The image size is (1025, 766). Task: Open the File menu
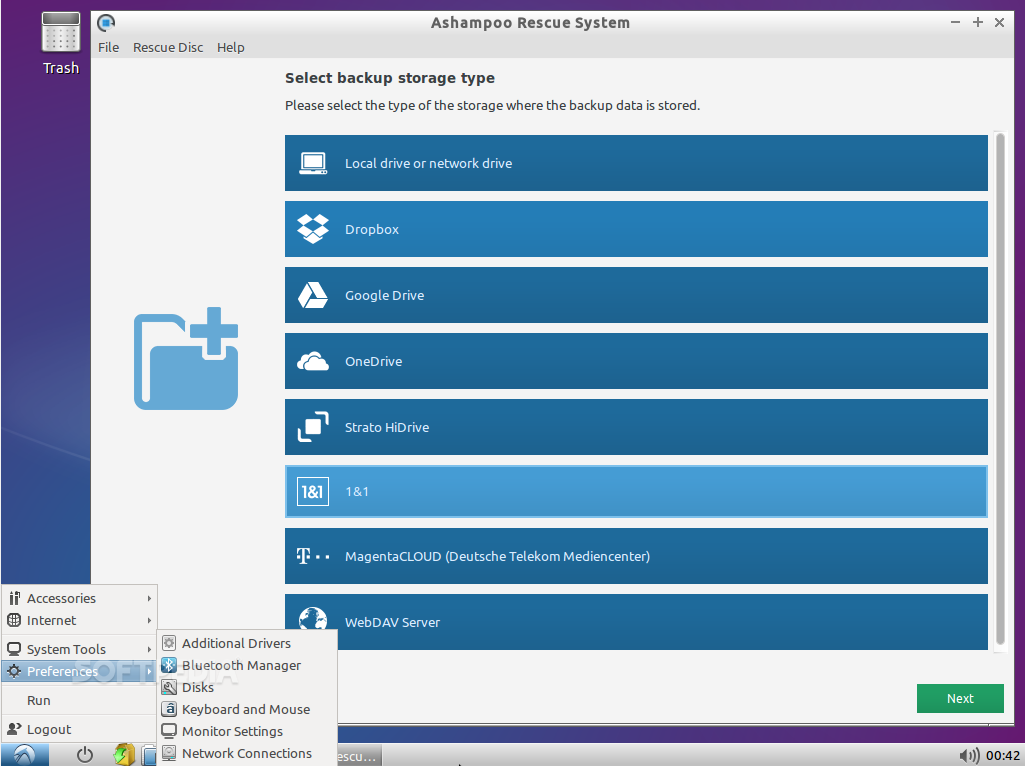pyautogui.click(x=109, y=47)
